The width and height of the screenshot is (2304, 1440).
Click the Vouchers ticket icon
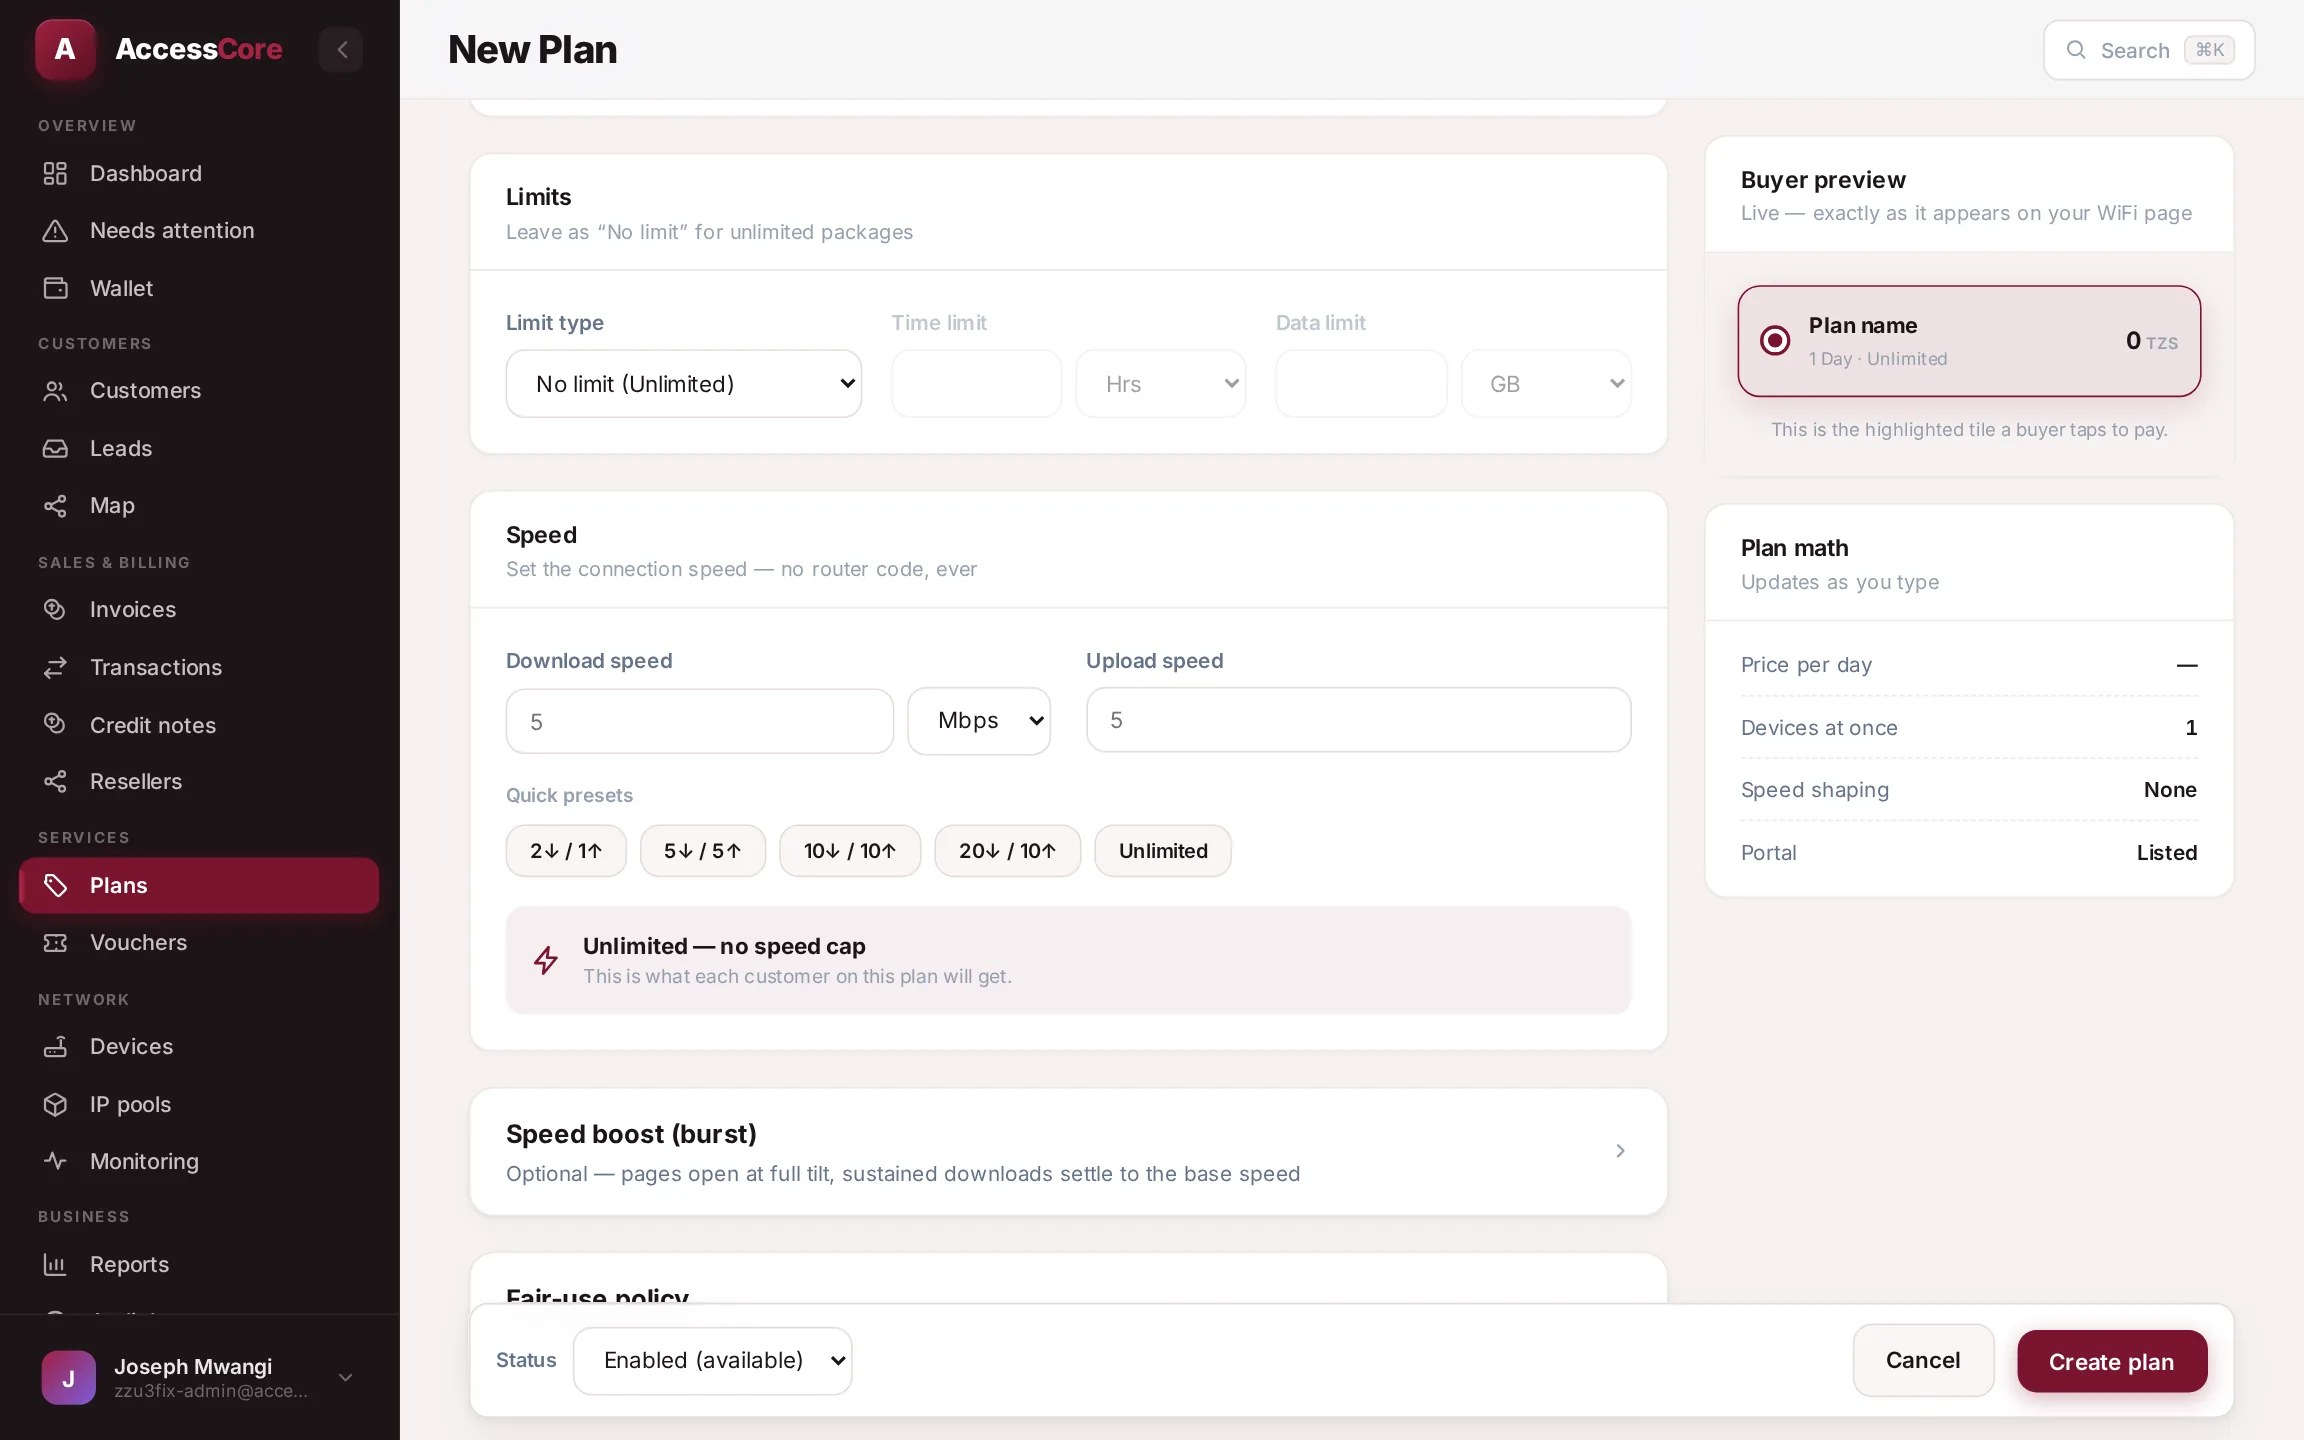click(x=55, y=942)
